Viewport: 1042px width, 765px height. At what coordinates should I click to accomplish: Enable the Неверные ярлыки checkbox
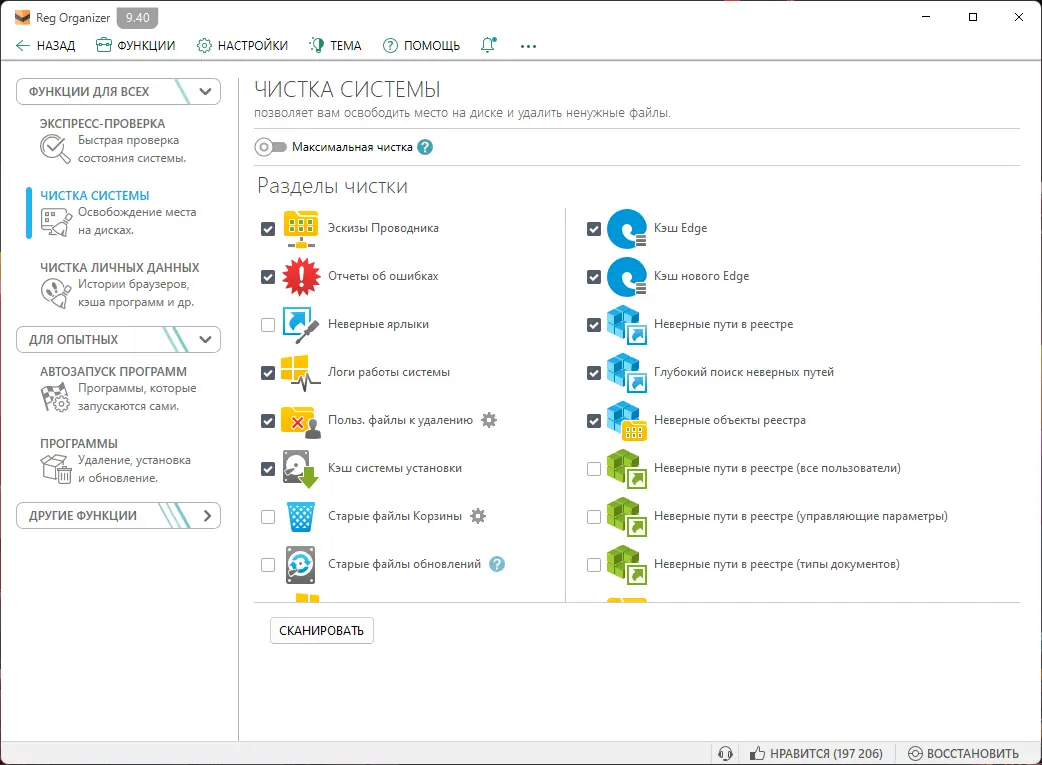pyautogui.click(x=268, y=324)
